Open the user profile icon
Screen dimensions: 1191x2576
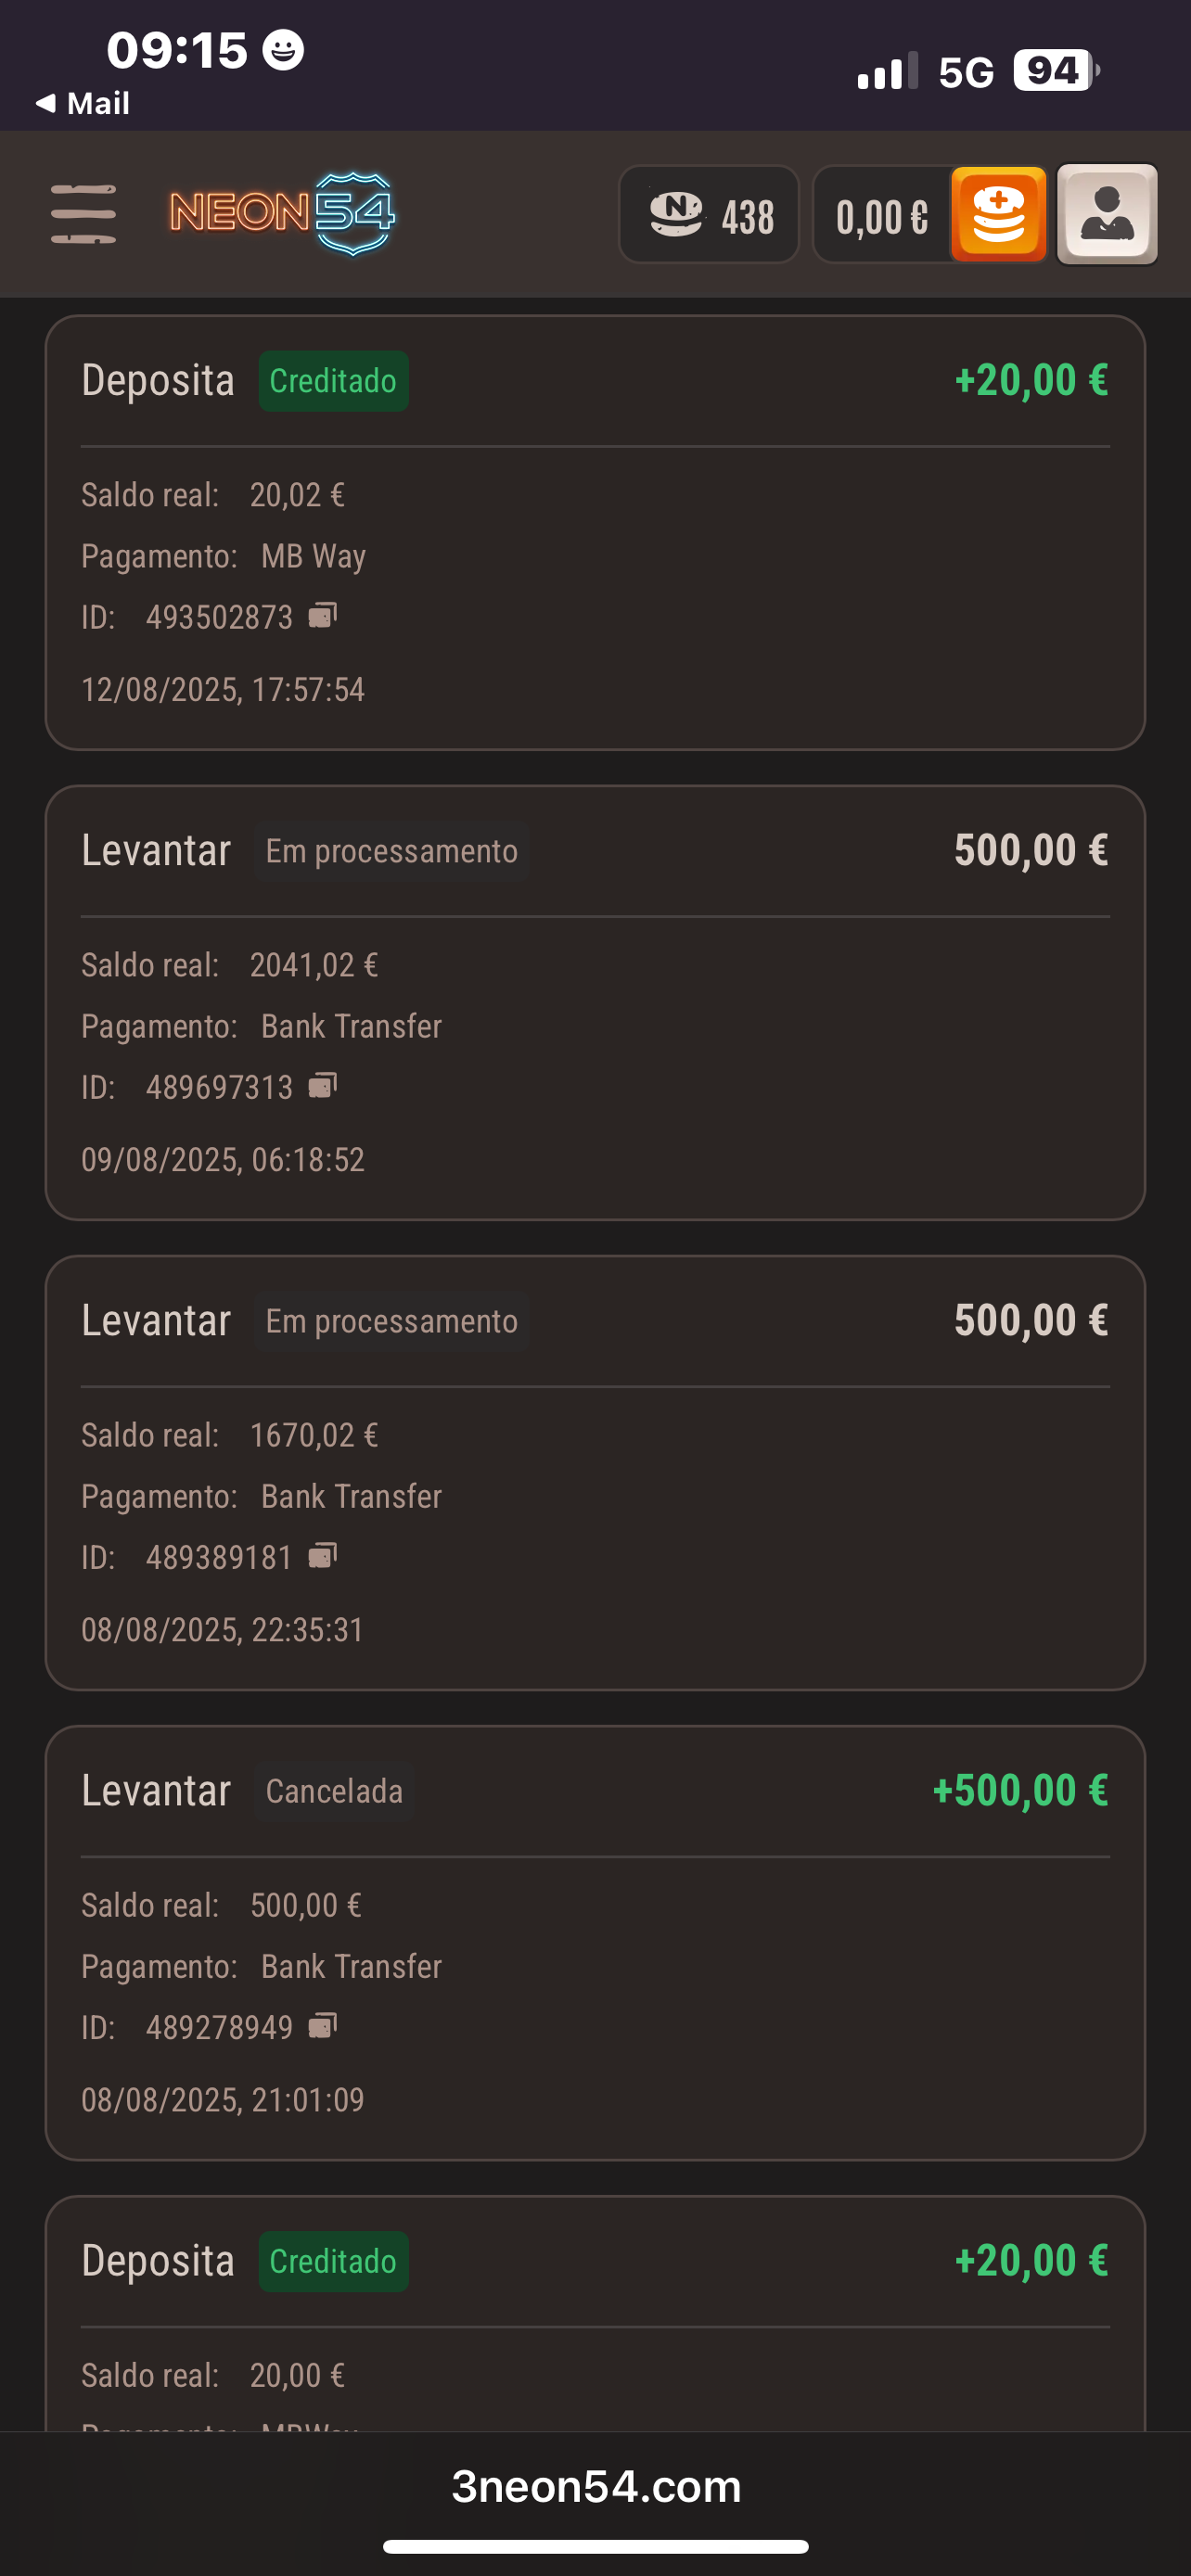pos(1107,215)
